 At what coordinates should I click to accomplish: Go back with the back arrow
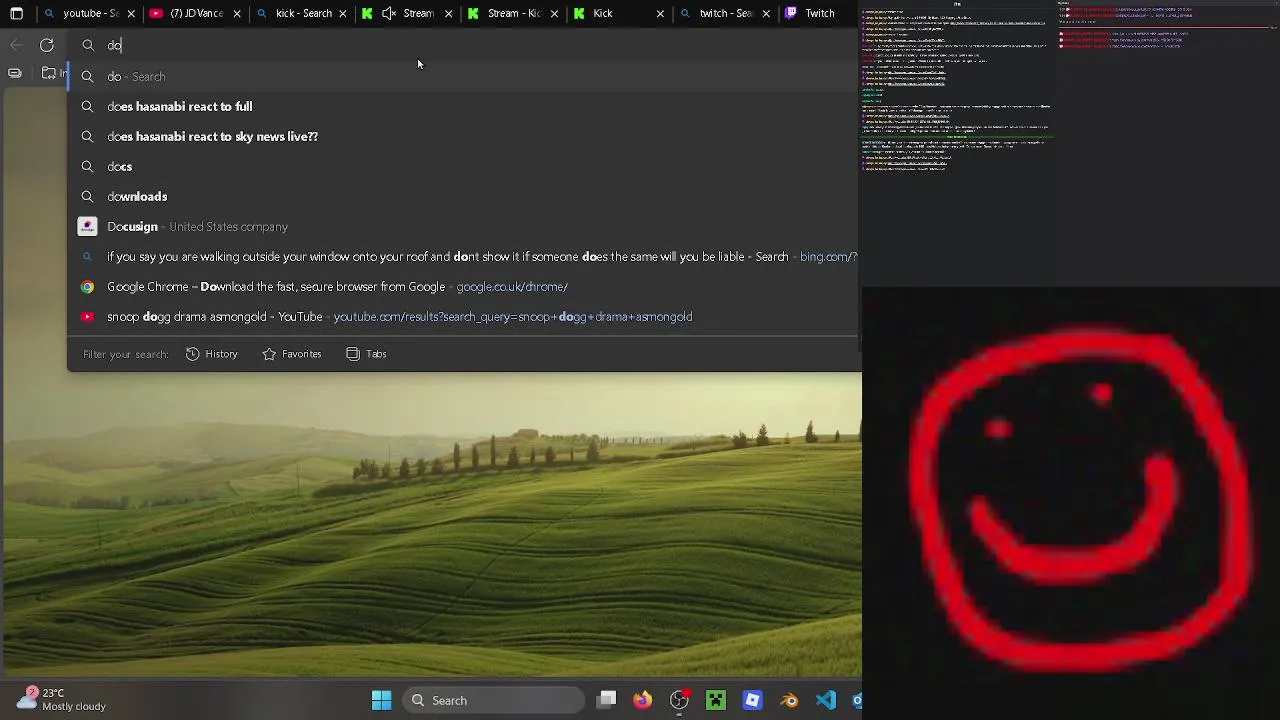pyautogui.click(x=16, y=45)
